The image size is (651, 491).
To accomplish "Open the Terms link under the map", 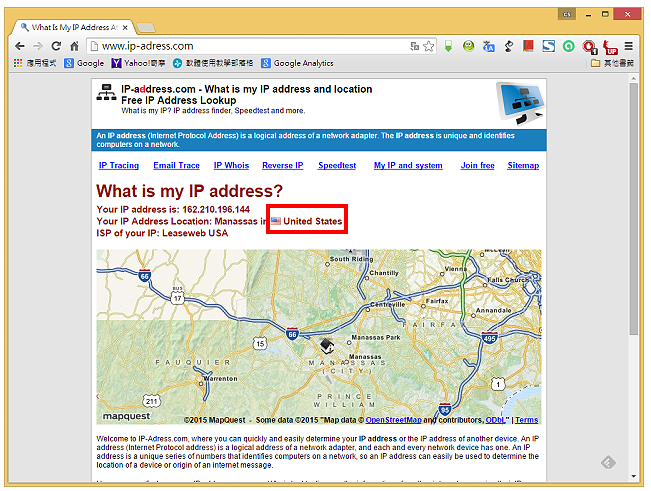I will (526, 420).
